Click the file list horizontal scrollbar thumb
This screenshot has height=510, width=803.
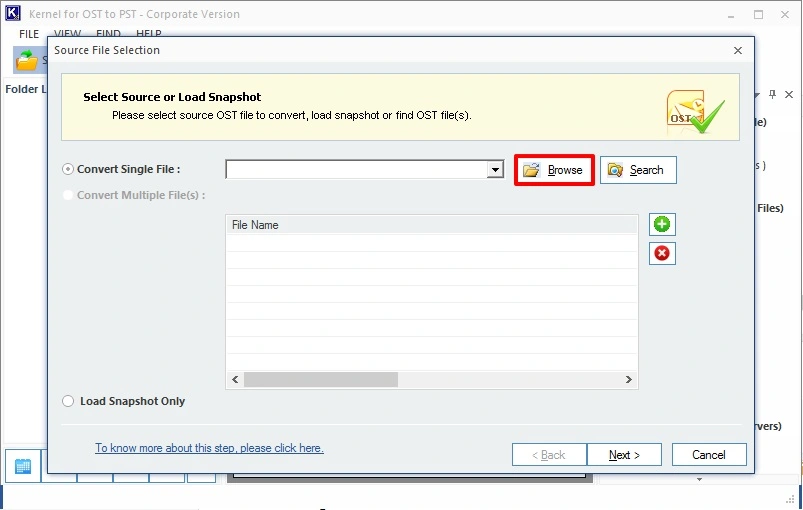point(320,380)
